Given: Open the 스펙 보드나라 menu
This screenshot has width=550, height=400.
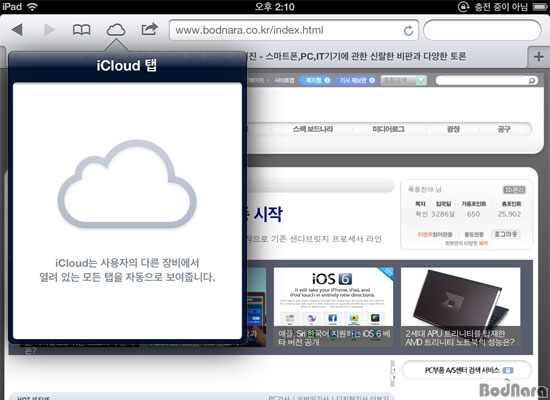Looking at the screenshot, I should tap(313, 129).
